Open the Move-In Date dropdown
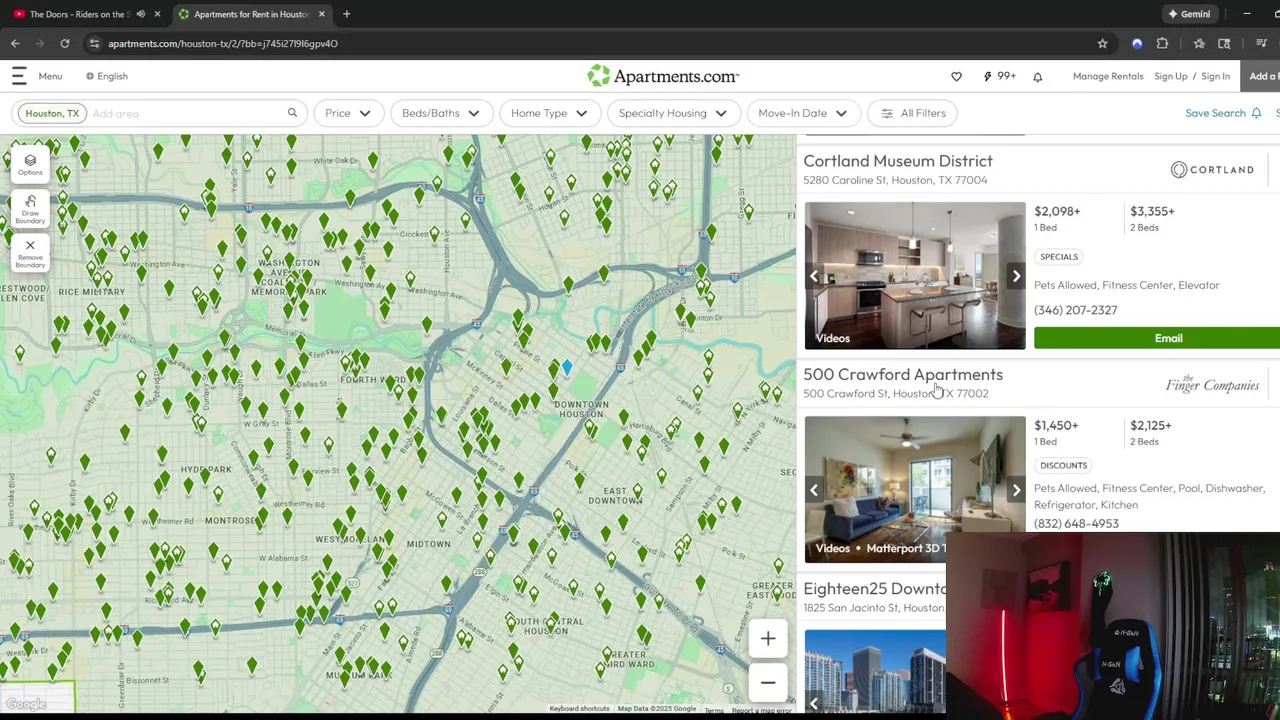The height and width of the screenshot is (720, 1280). pyautogui.click(x=802, y=113)
